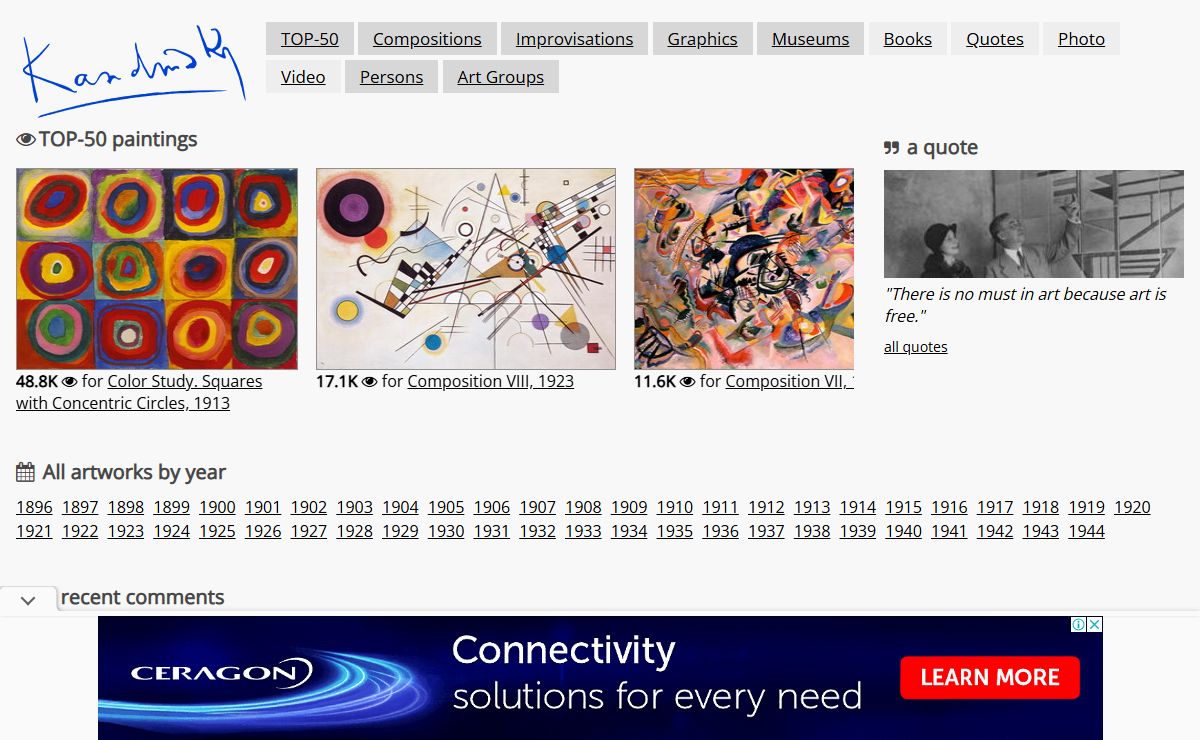This screenshot has height=740, width=1200.
Task: View artworks from year 1903
Action: pos(354,507)
